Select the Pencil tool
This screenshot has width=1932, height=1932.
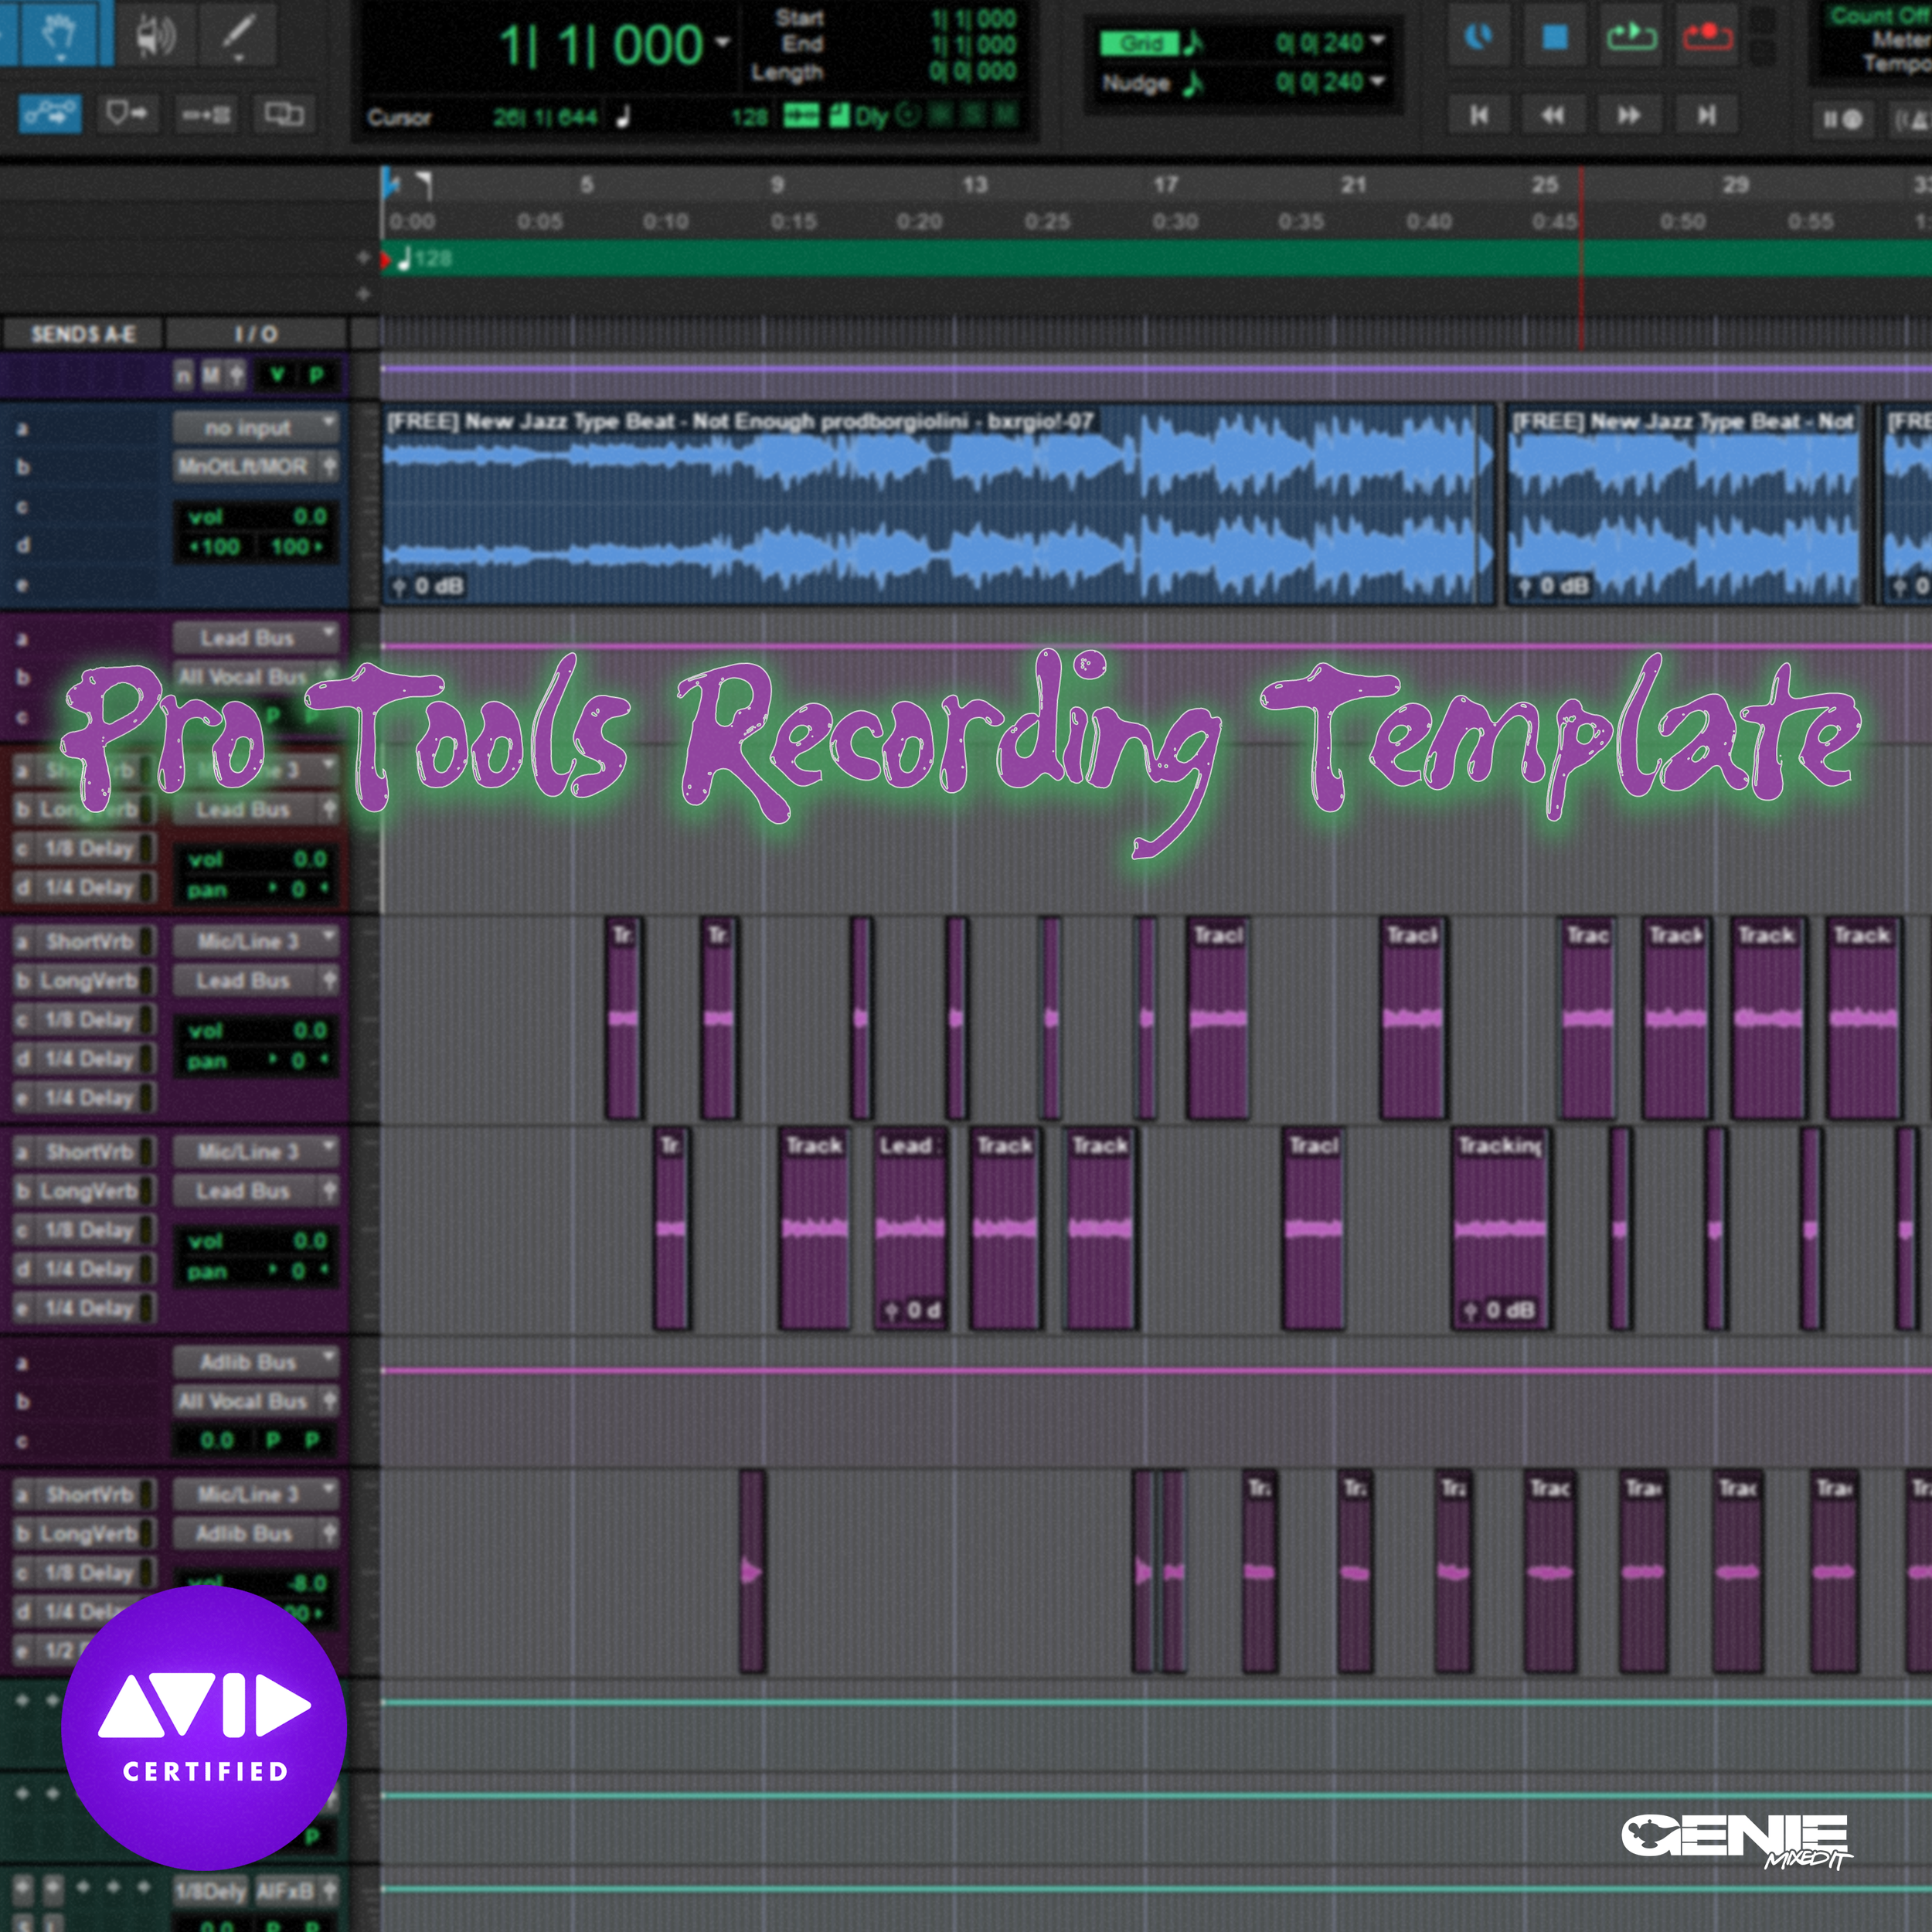click(x=238, y=35)
